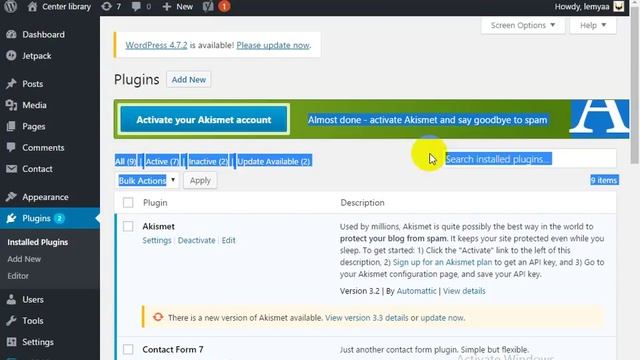Click Tools wrench icon in sidebar

click(11, 320)
